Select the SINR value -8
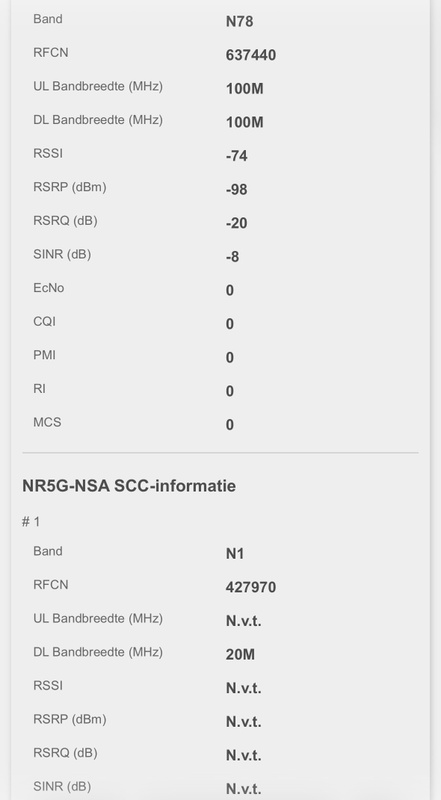Image resolution: width=441 pixels, height=800 pixels. [232, 257]
